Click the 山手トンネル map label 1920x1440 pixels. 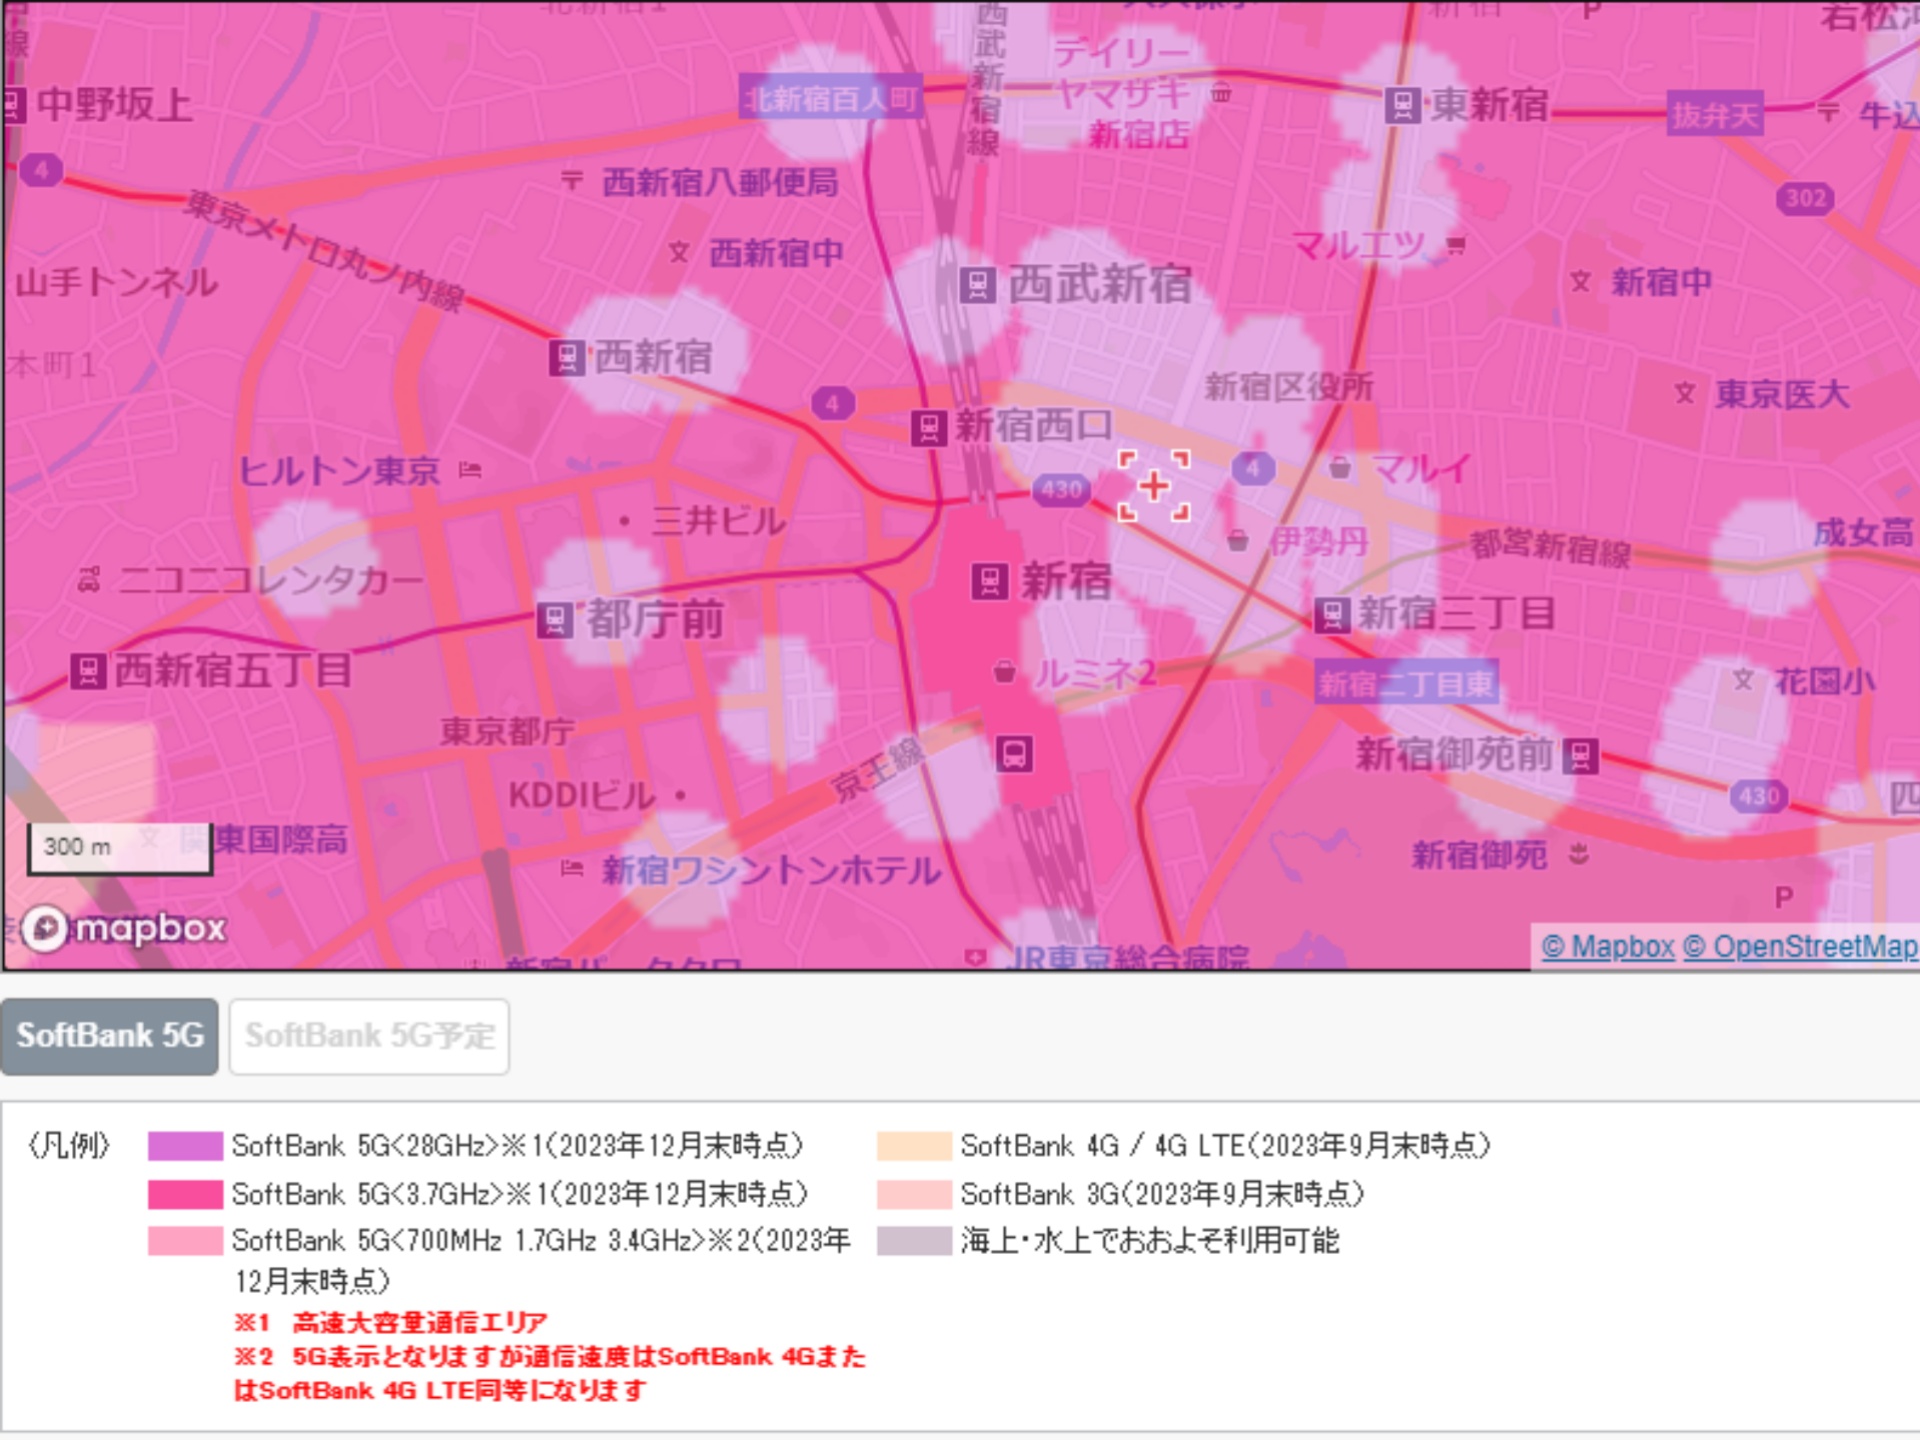(117, 283)
